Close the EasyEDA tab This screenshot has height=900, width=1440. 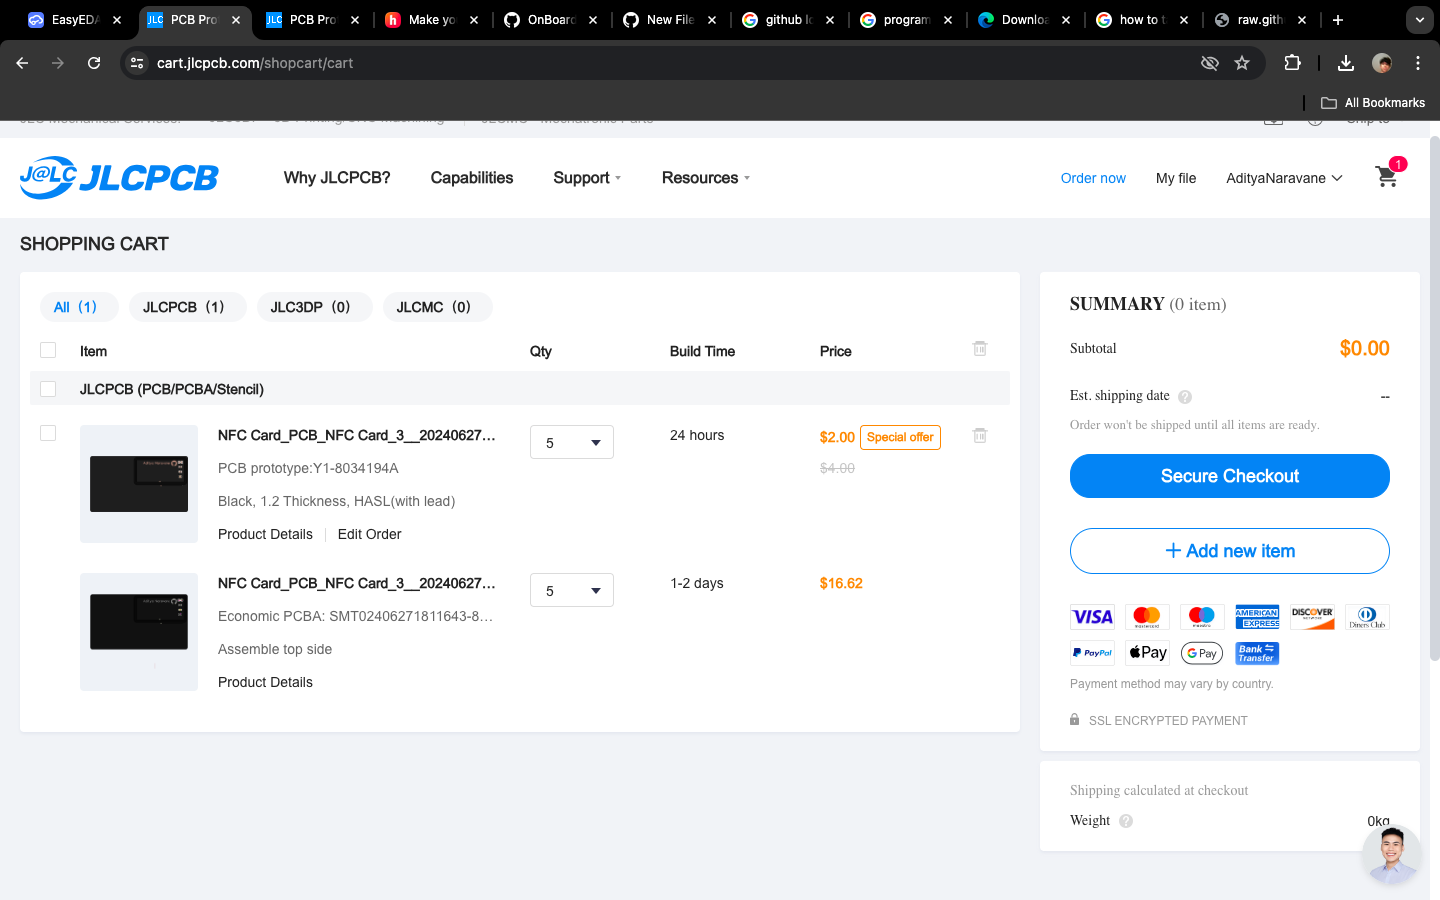[117, 20]
